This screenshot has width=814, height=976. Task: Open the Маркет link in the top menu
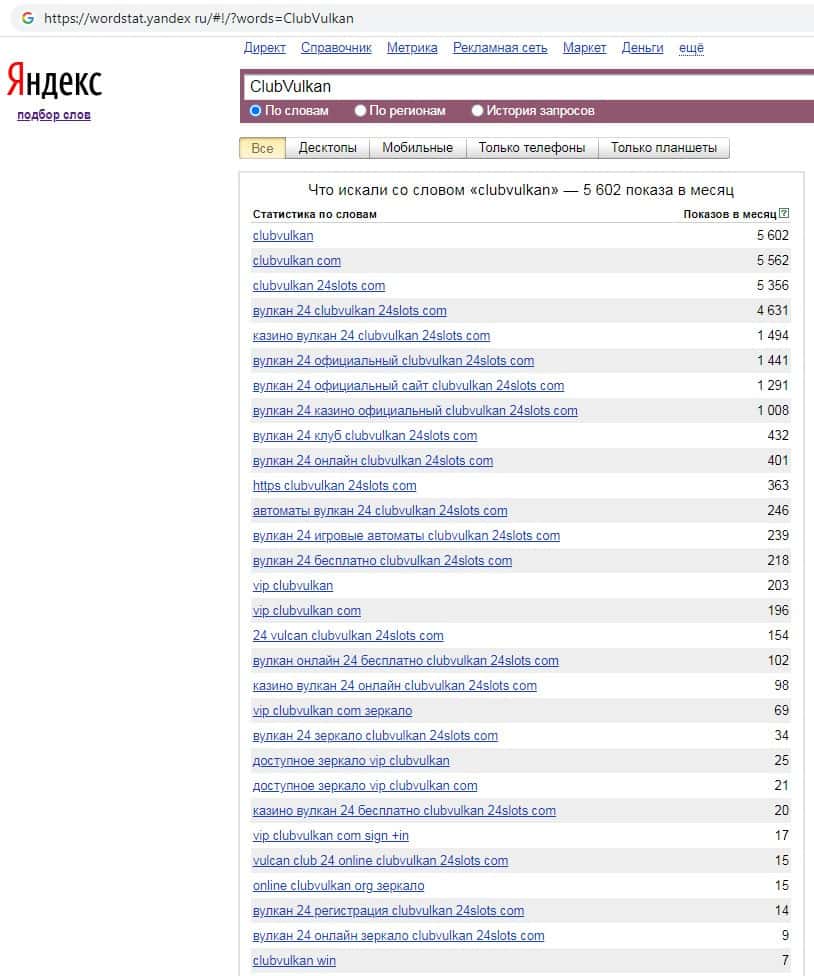[x=584, y=48]
